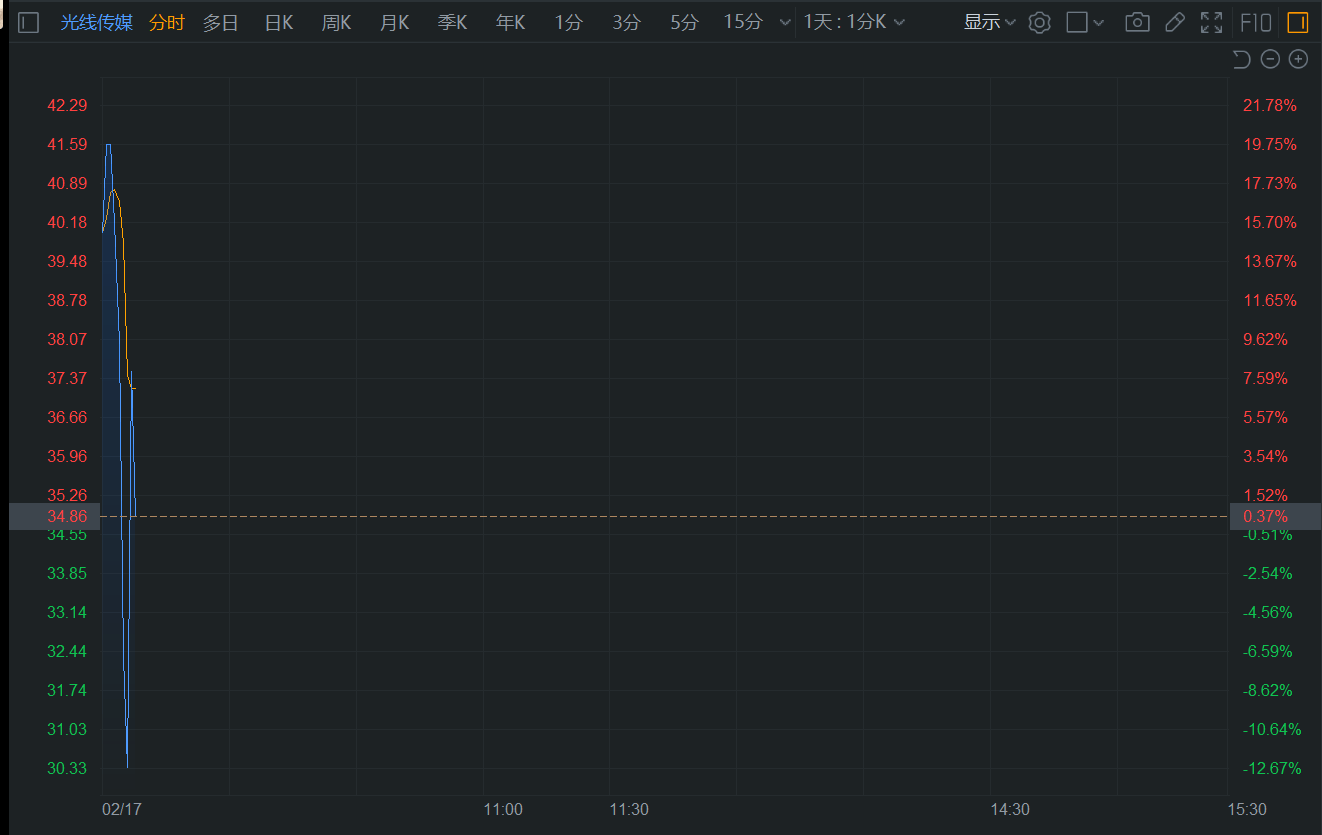This screenshot has height=835, width=1322.
Task: Switch to the 多日 multi-day tab
Action: click(x=221, y=22)
